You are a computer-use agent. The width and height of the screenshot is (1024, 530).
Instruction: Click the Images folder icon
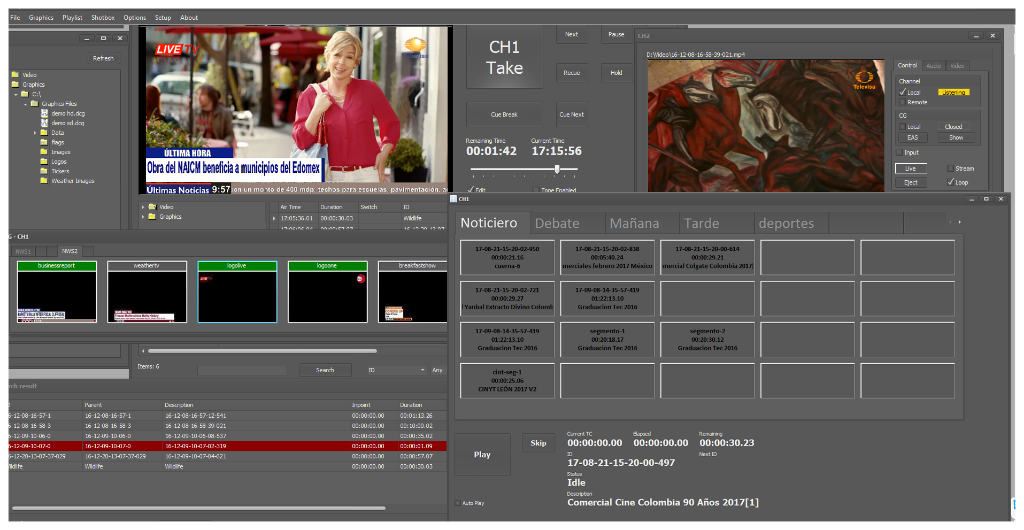[44, 151]
